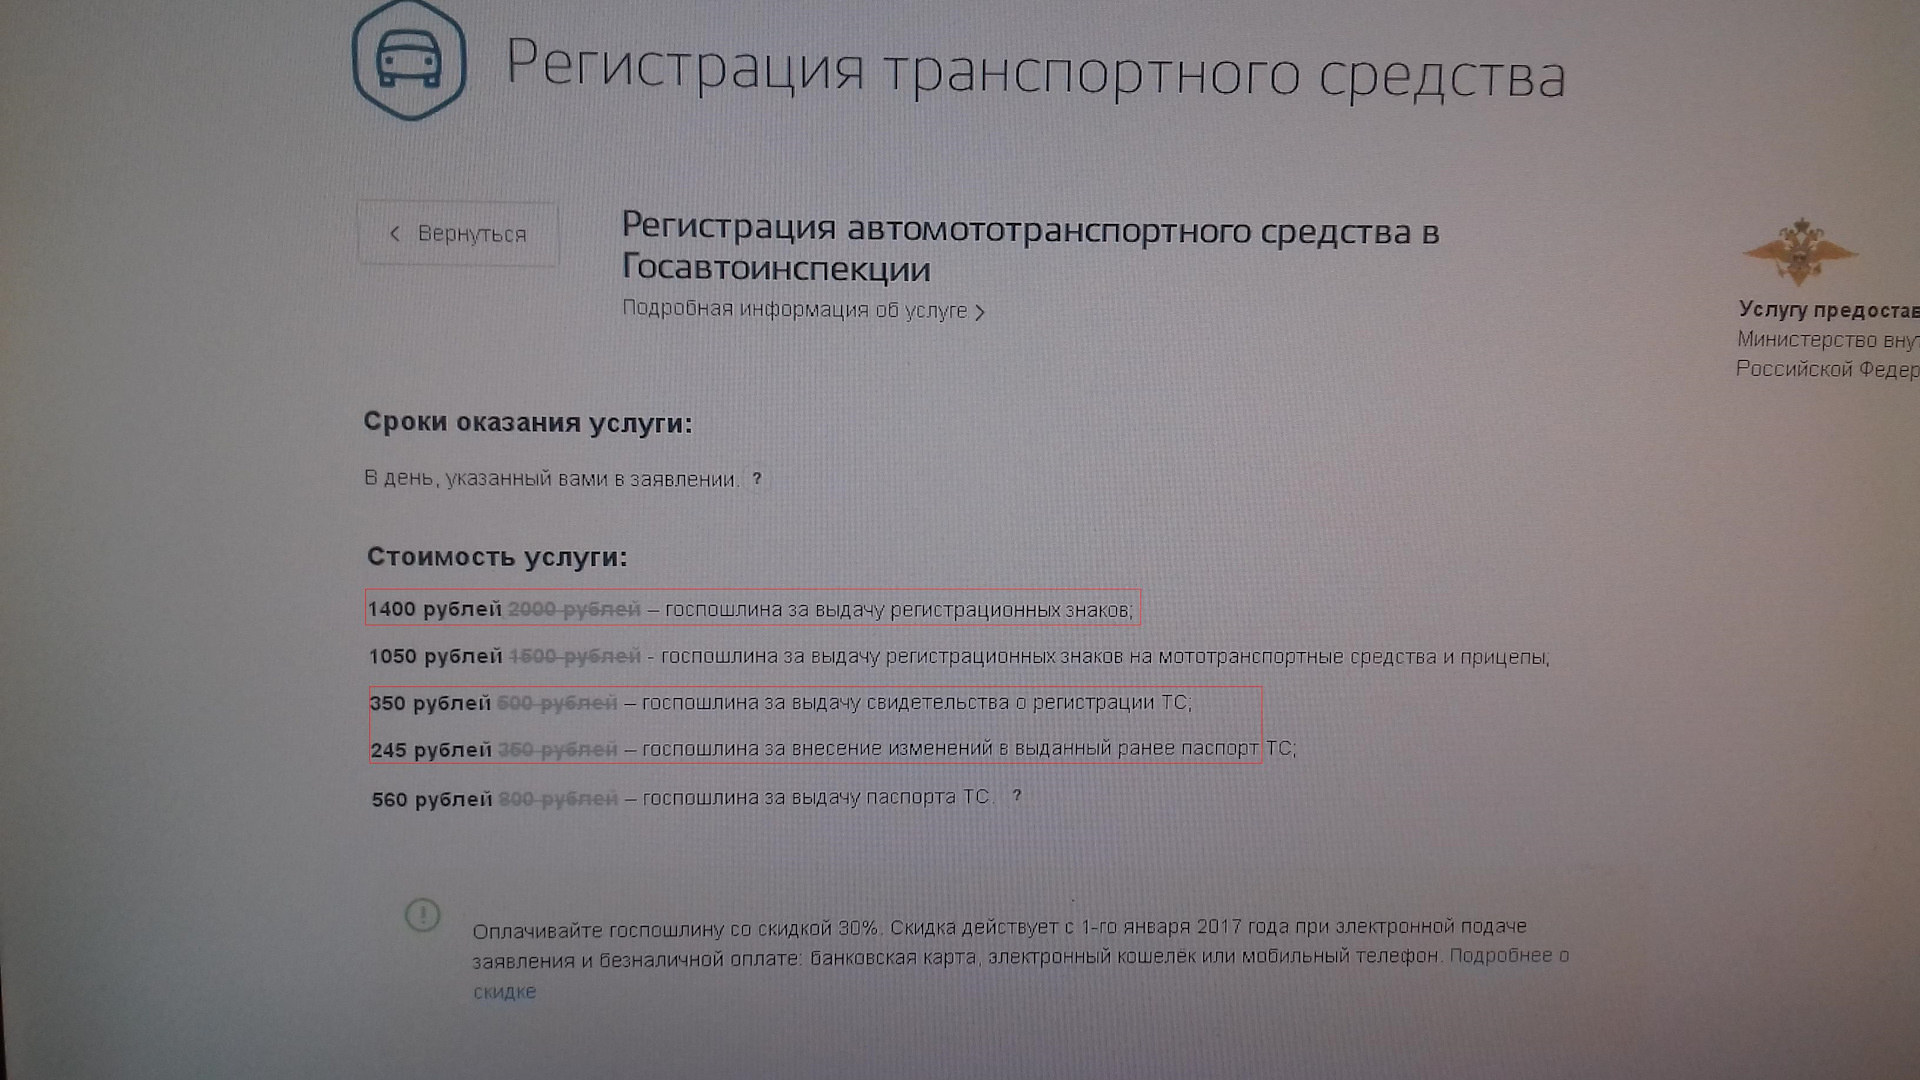Click the back chevron in Вернуться button

click(x=395, y=234)
